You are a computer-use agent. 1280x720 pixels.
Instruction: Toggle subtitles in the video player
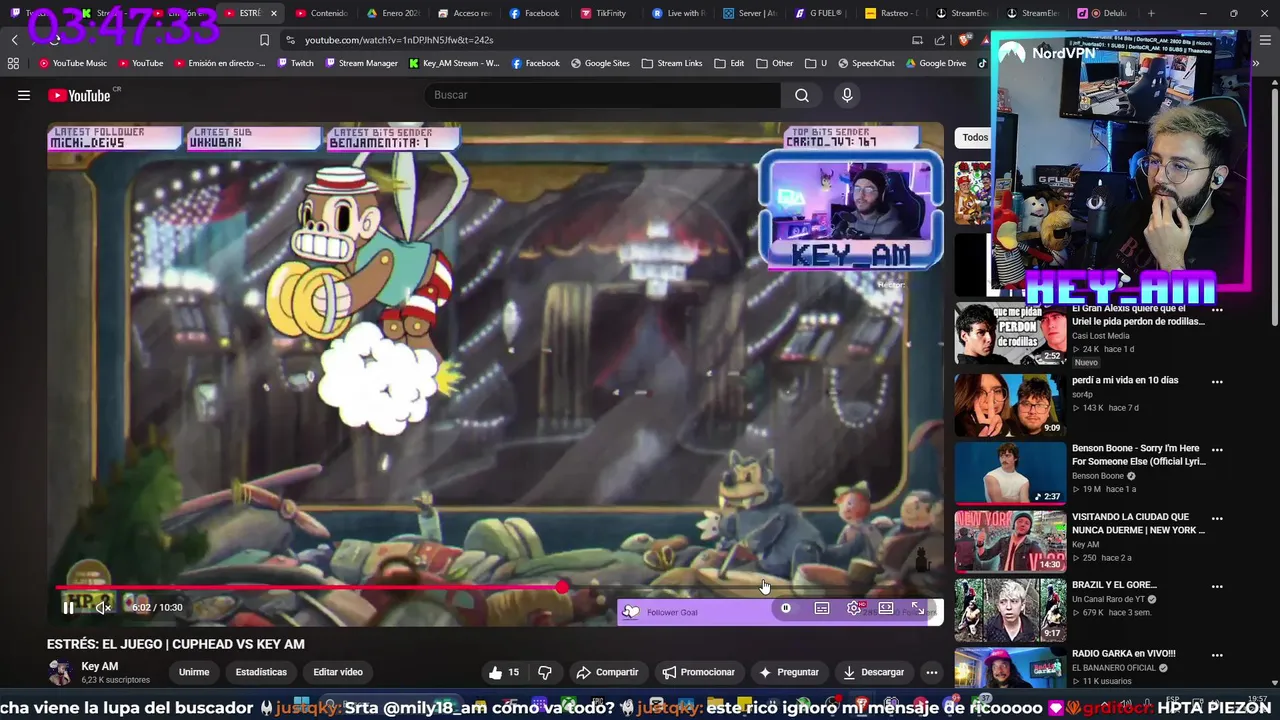pos(822,608)
